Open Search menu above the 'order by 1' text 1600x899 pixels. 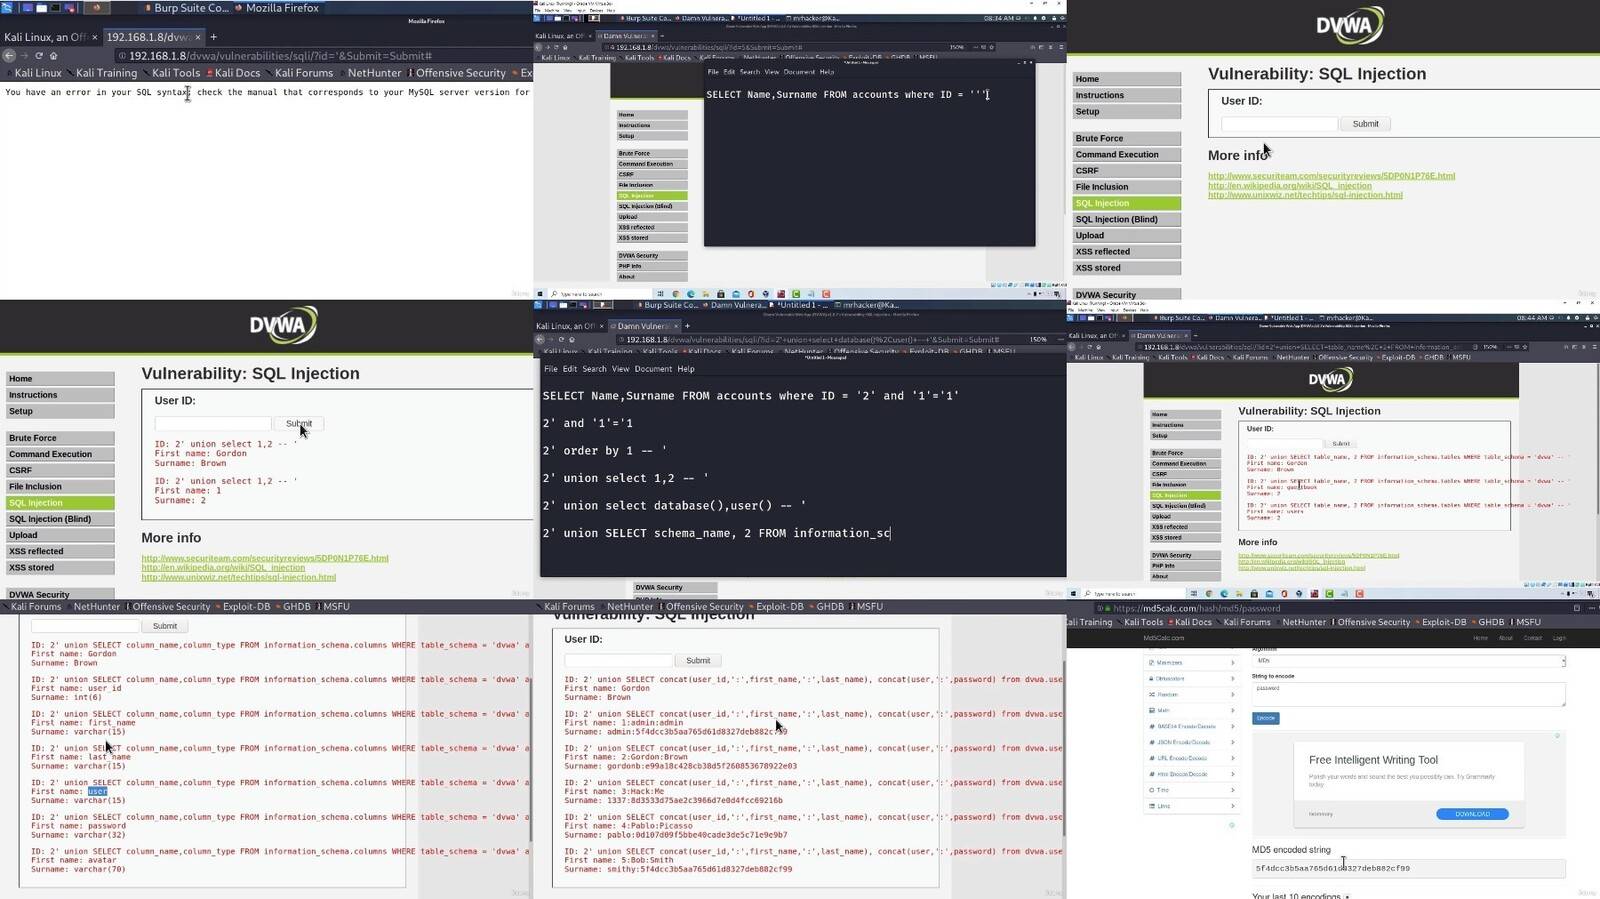tap(594, 369)
